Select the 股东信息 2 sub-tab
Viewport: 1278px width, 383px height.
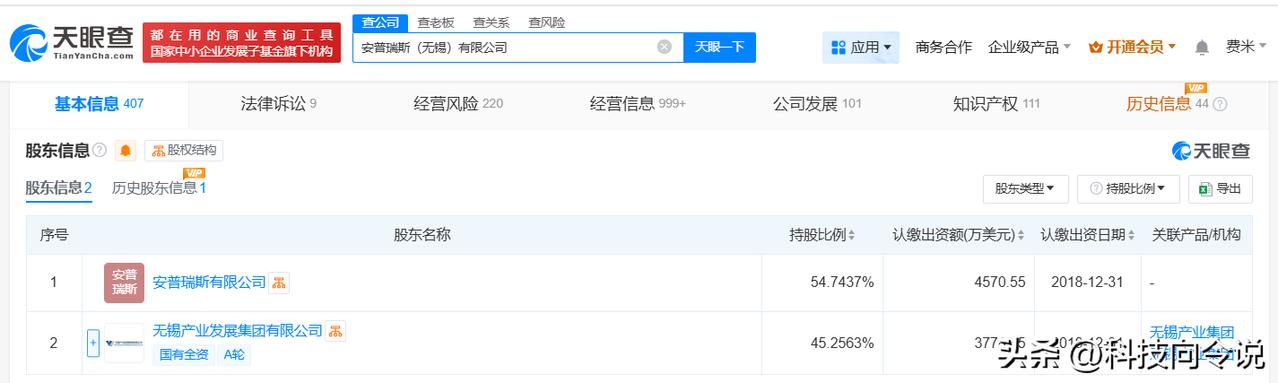(59, 188)
